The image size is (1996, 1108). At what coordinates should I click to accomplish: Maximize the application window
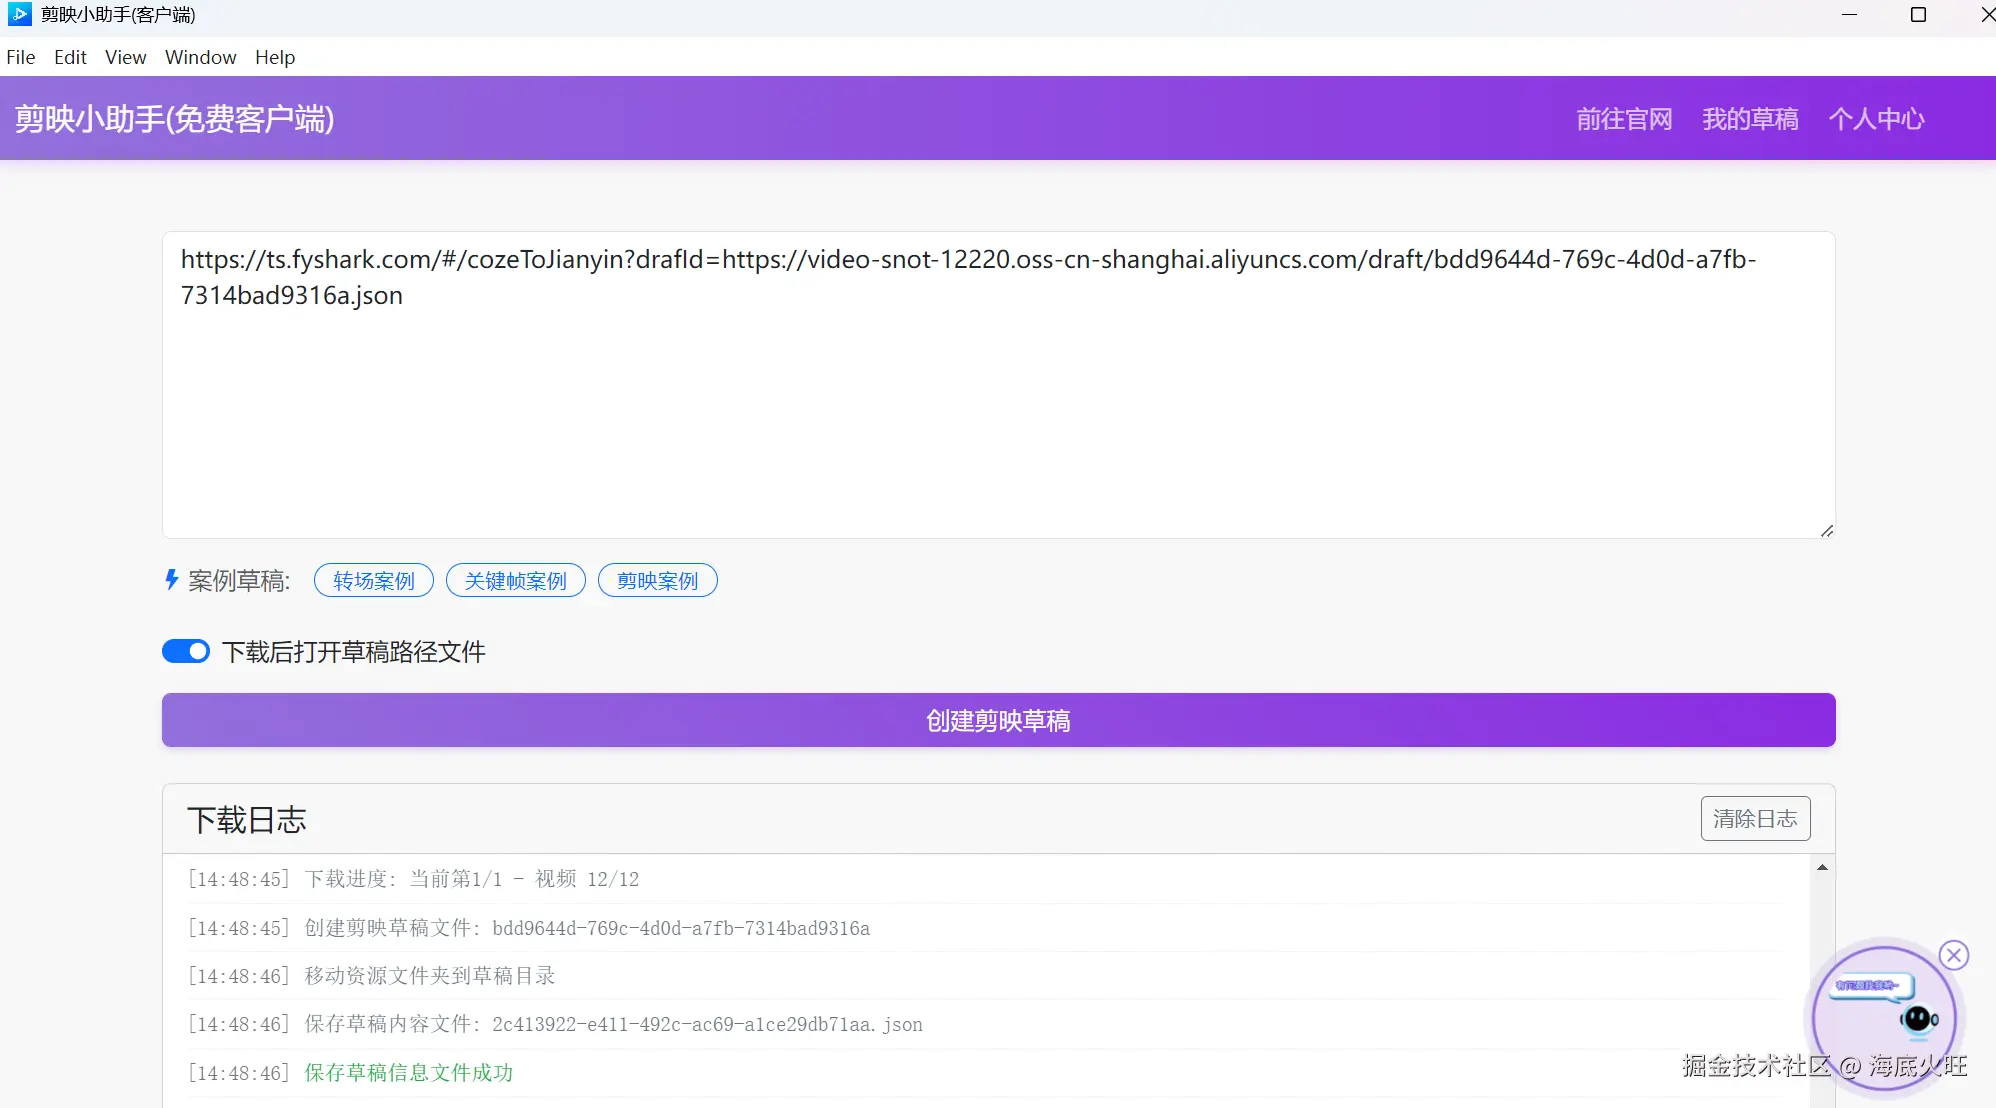(x=1918, y=14)
